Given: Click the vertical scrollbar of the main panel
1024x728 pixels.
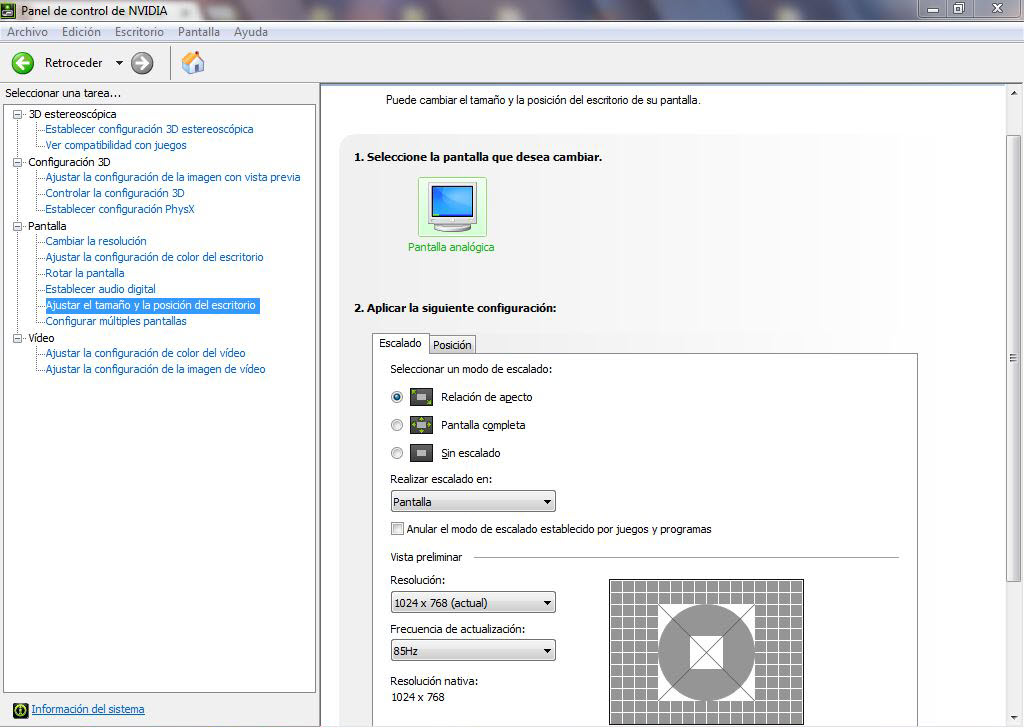Looking at the screenshot, I should click(x=1014, y=357).
